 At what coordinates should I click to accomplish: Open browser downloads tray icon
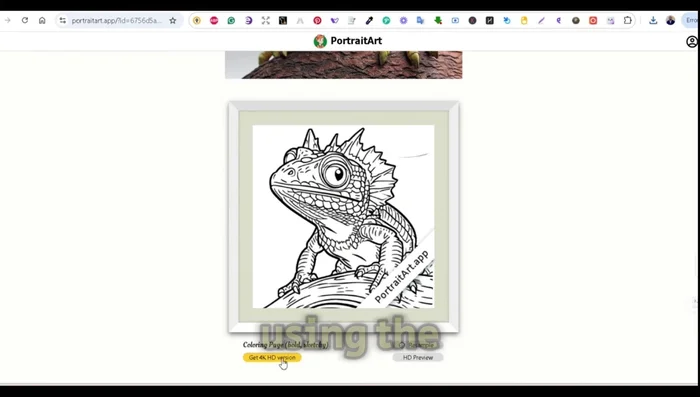click(x=653, y=21)
